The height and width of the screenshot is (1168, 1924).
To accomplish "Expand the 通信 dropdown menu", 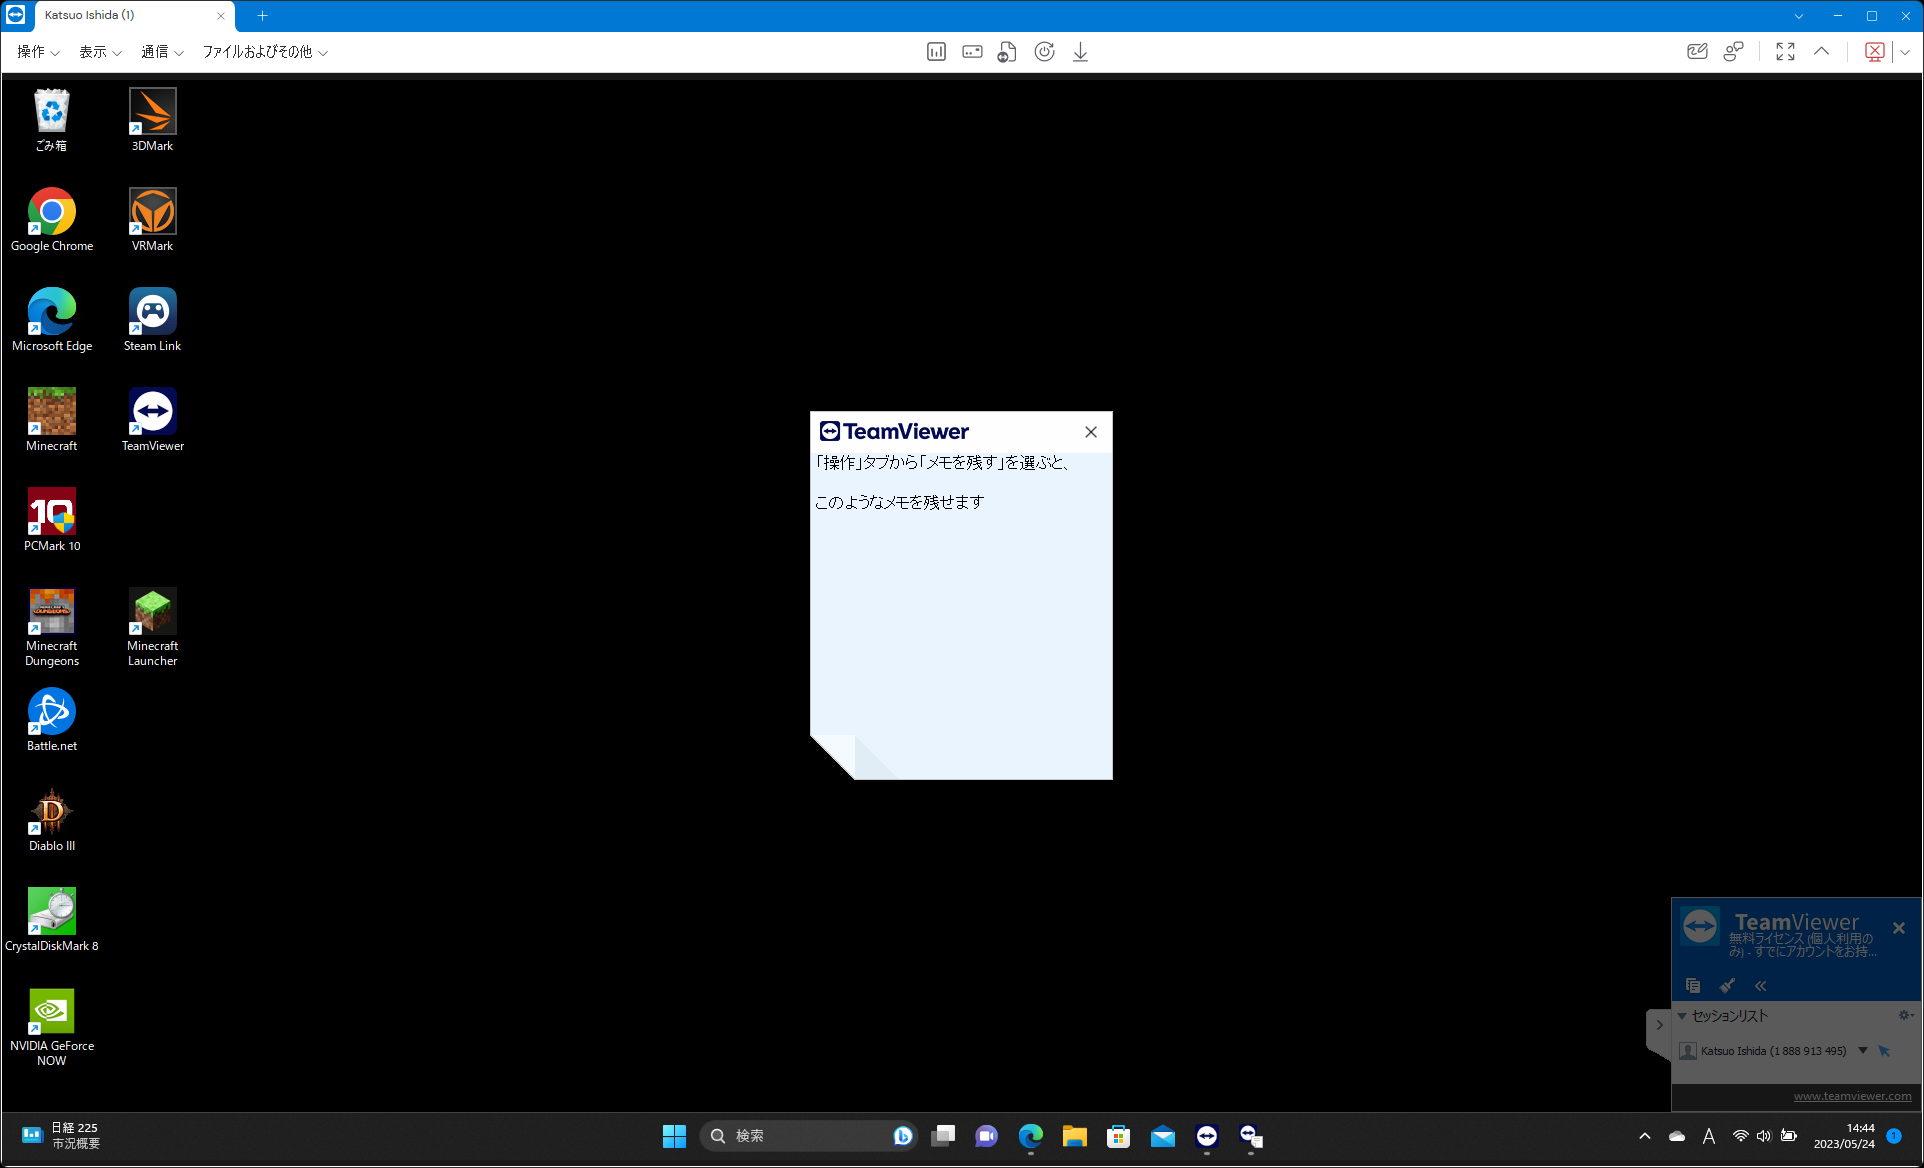I will 162,52.
